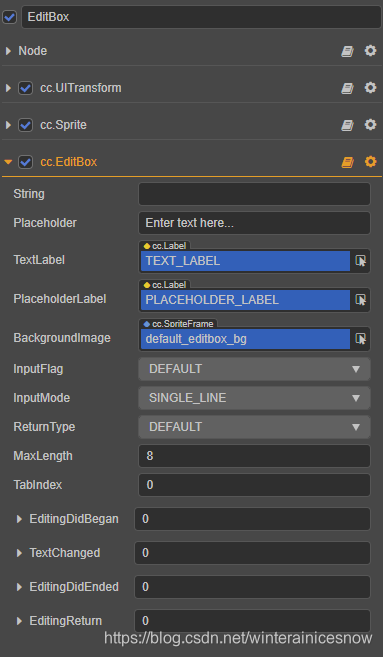The width and height of the screenshot is (383, 657).
Task: Click the picker icon beside default_editbox_bg
Action: pos(360,339)
